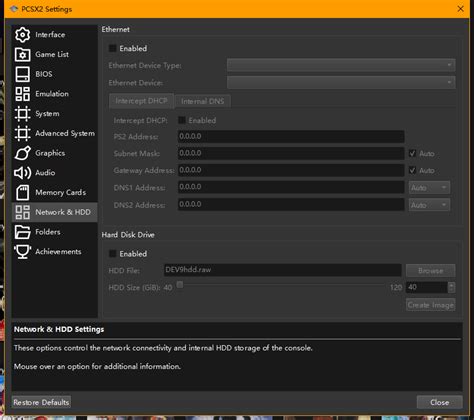
Task: Click the Restore Defaults button
Action: click(41, 402)
